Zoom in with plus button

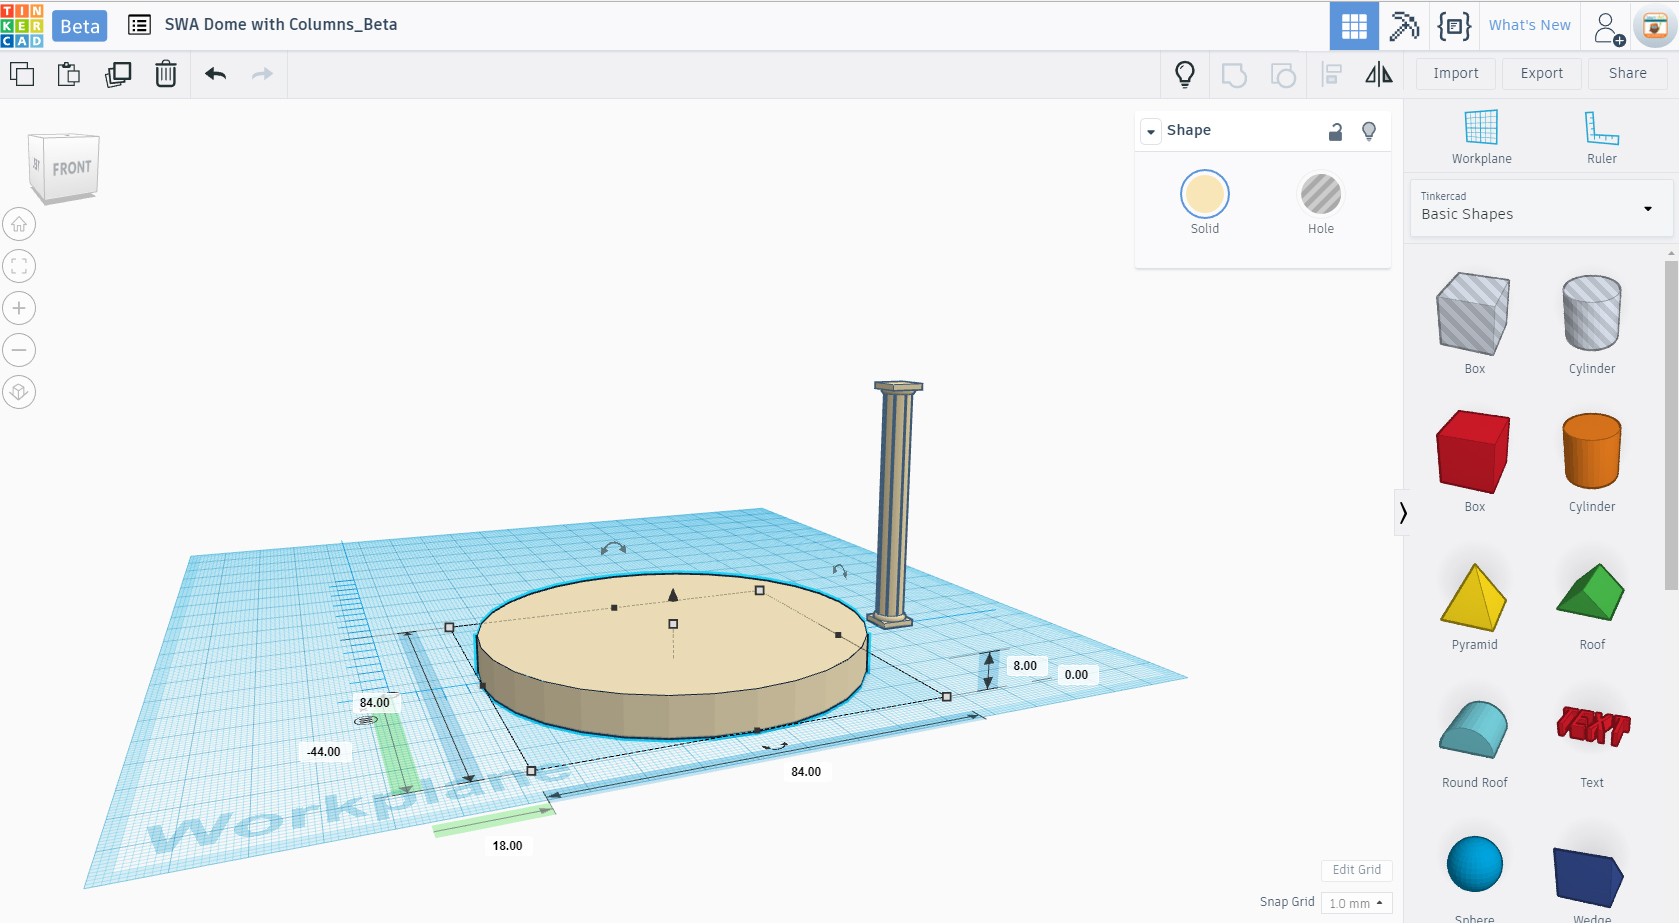coord(19,308)
